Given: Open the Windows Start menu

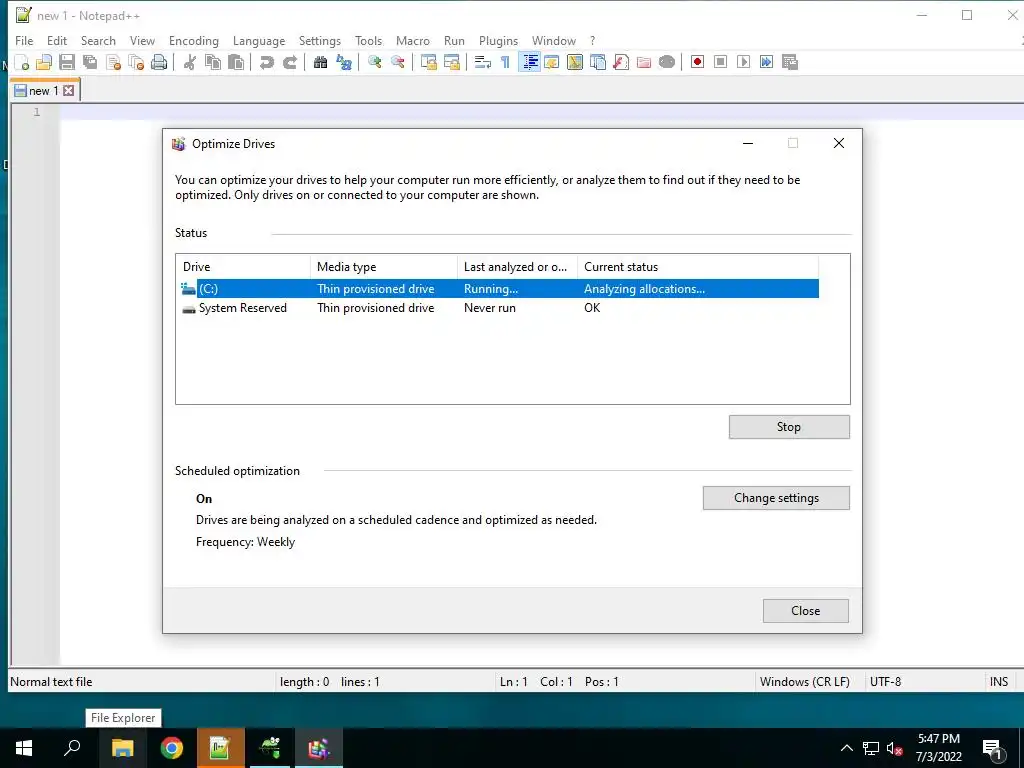Looking at the screenshot, I should pos(24,748).
